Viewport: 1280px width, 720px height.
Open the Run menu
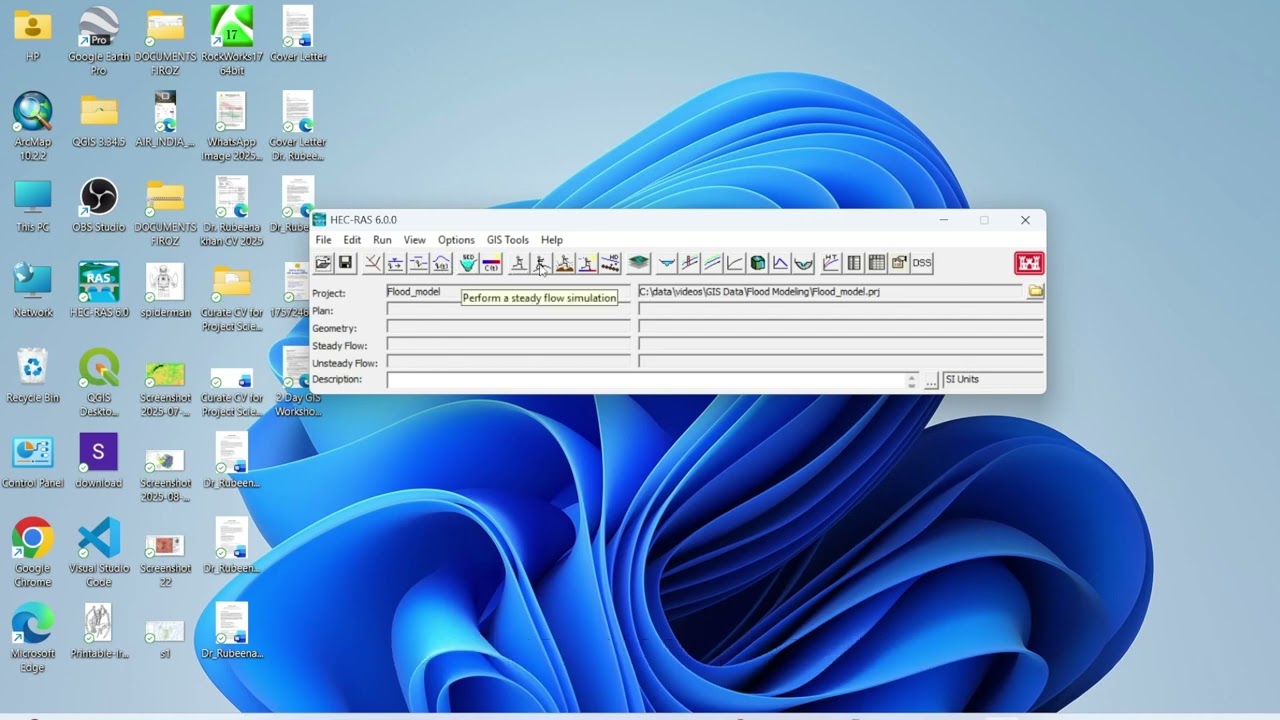pyautogui.click(x=382, y=240)
